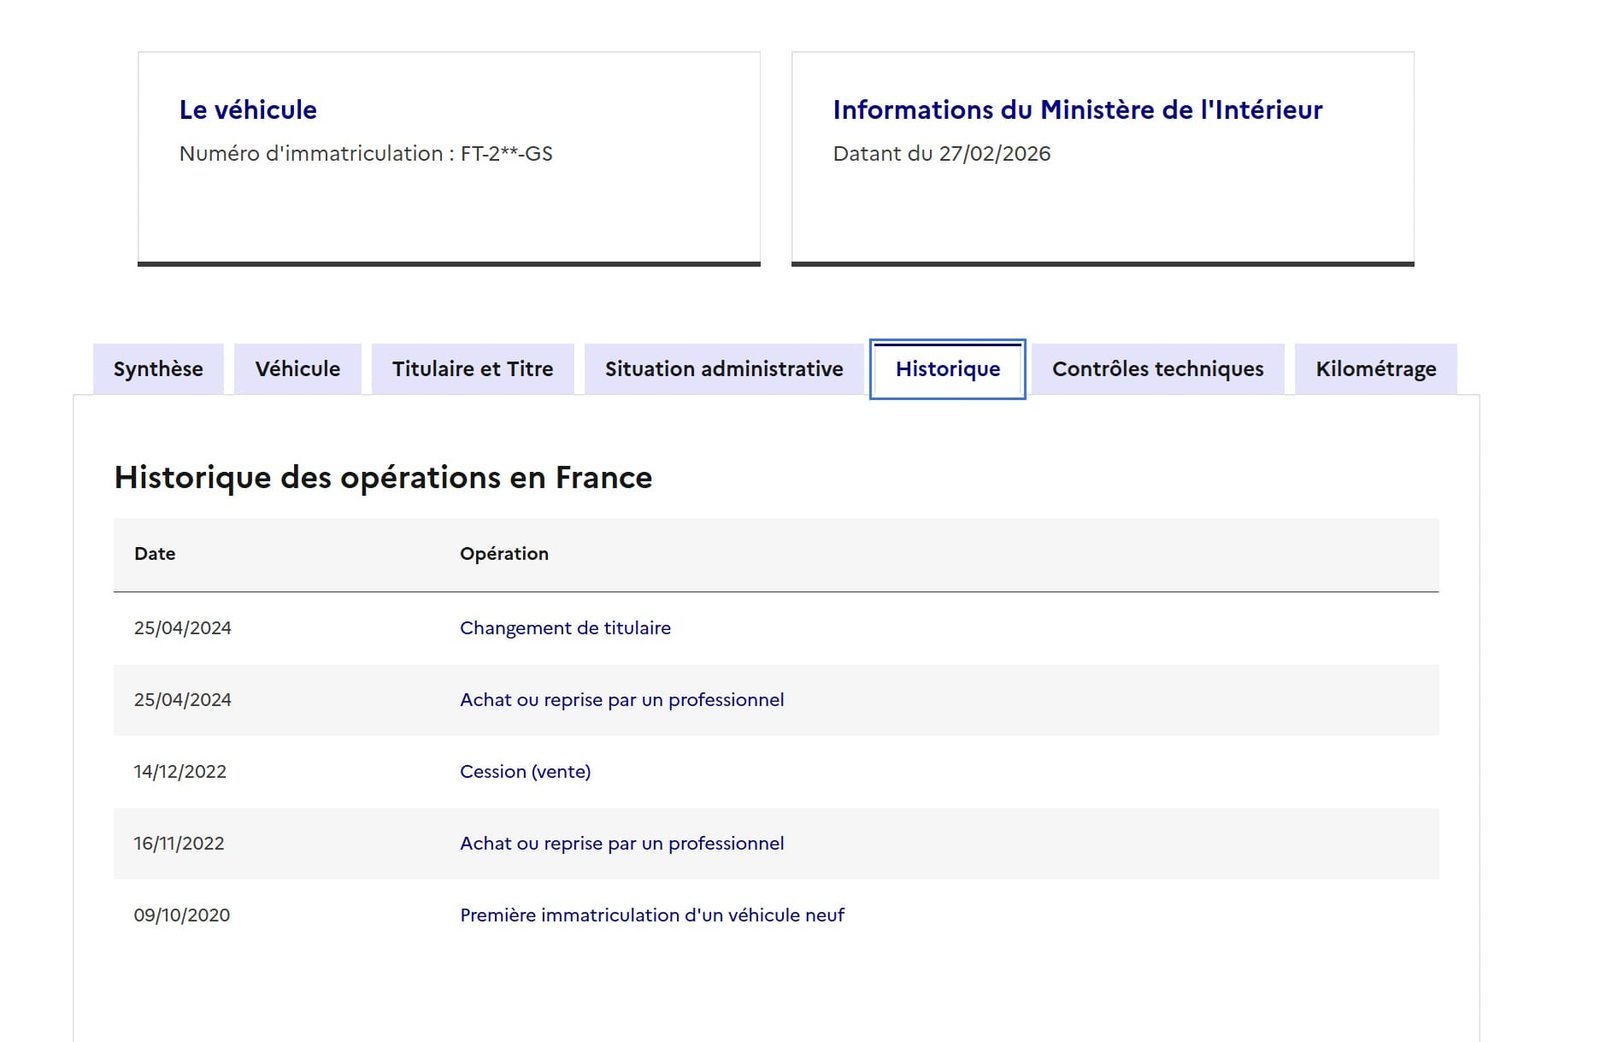Show the Kilométrage tab
Viewport: 1600px width, 1042px height.
pyautogui.click(x=1375, y=369)
